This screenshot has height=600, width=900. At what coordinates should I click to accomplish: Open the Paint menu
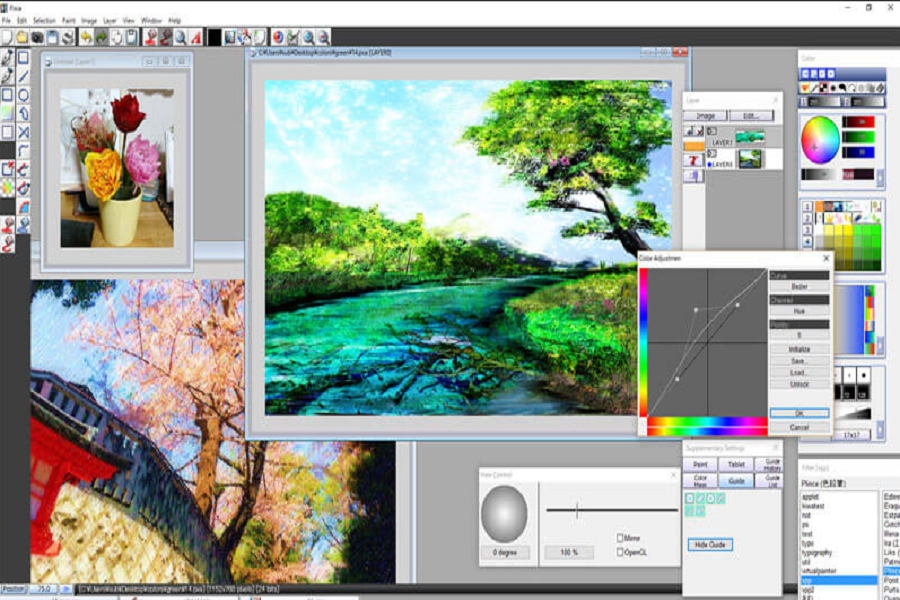[x=68, y=21]
